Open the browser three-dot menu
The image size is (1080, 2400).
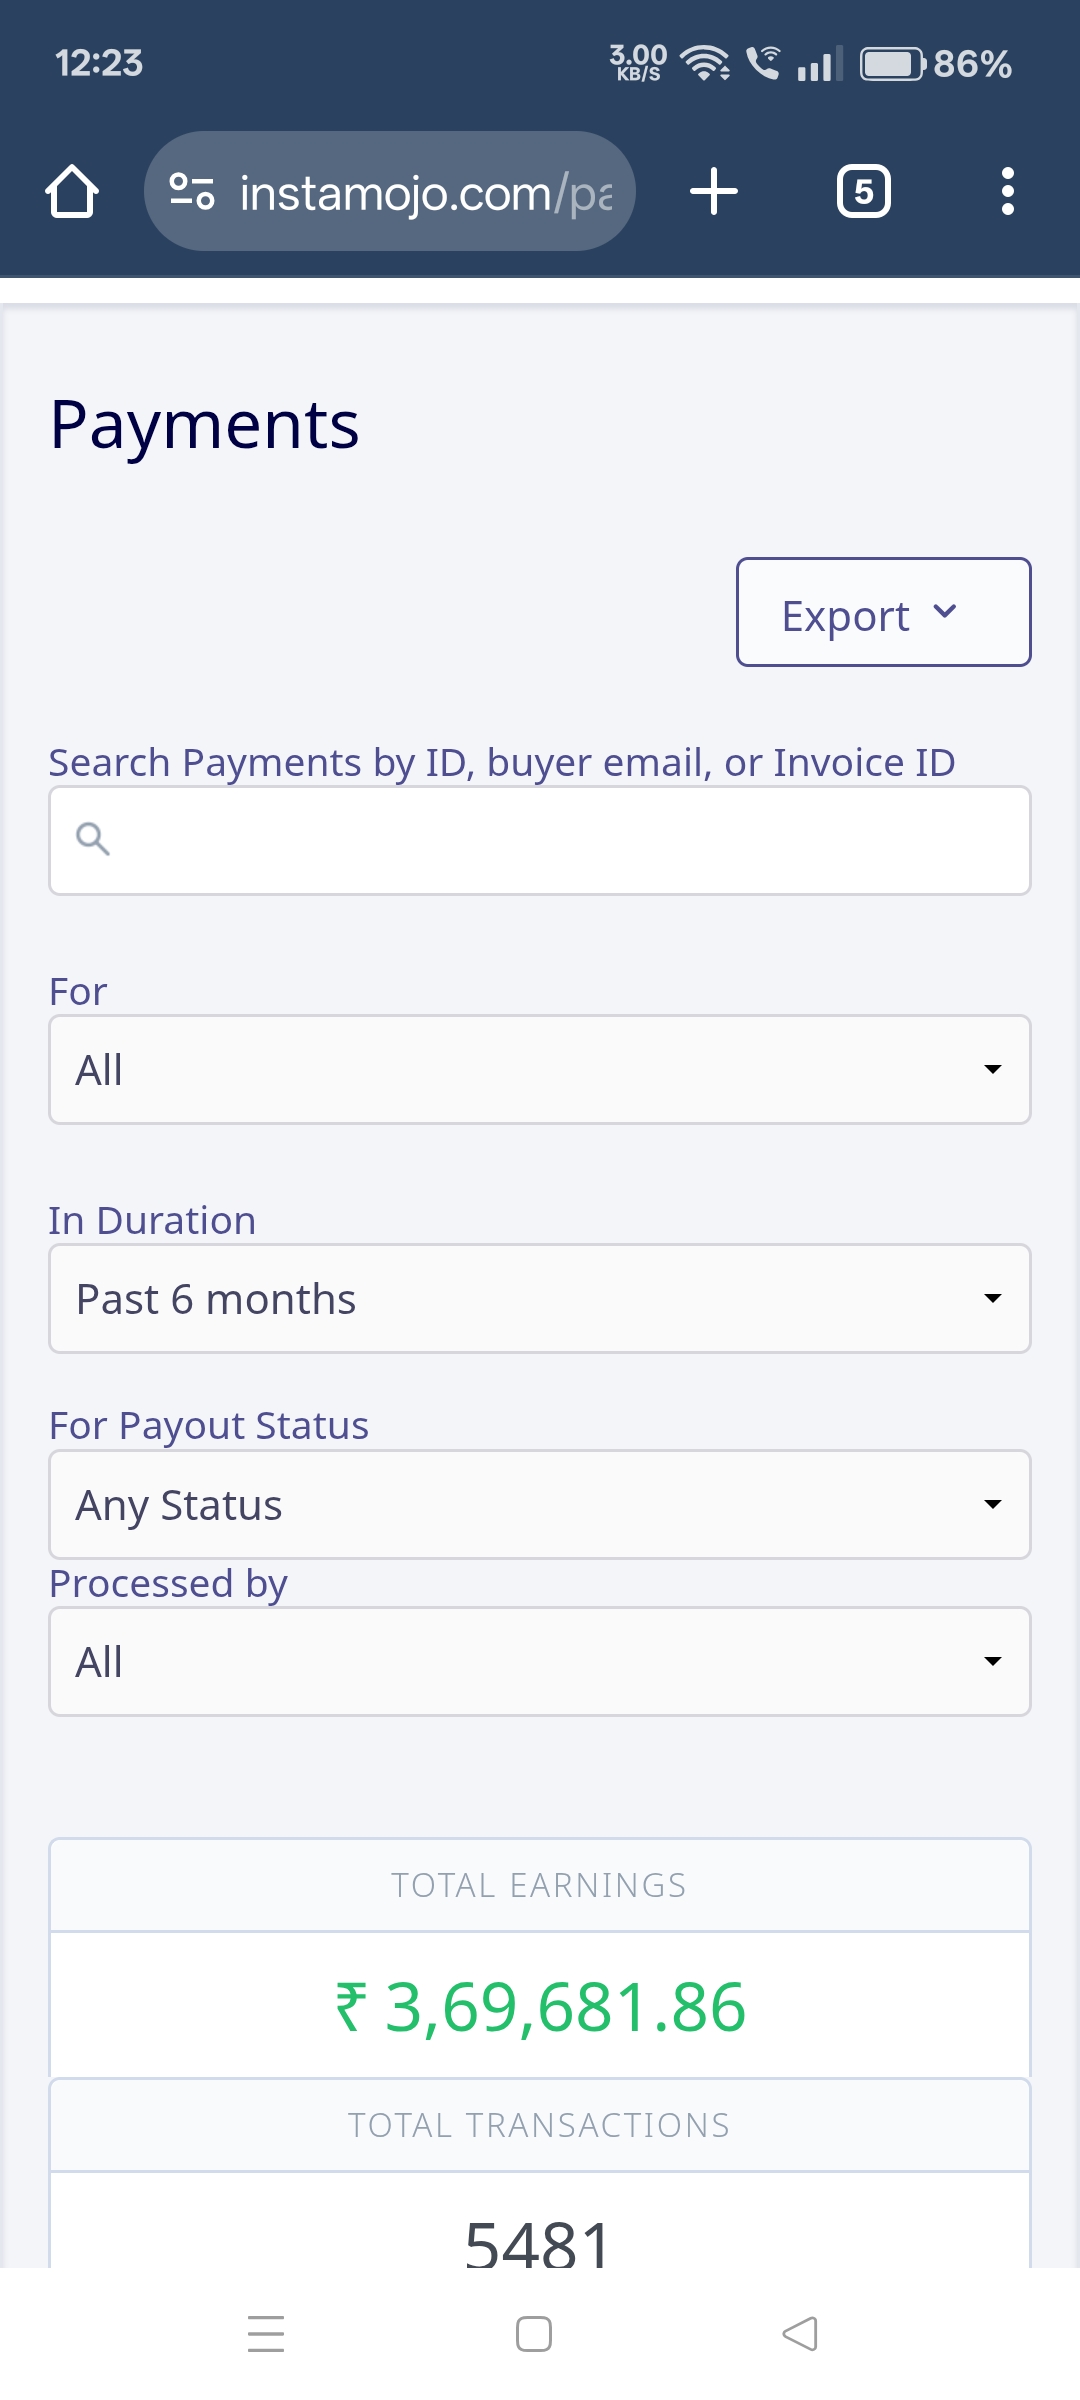[x=1007, y=191]
